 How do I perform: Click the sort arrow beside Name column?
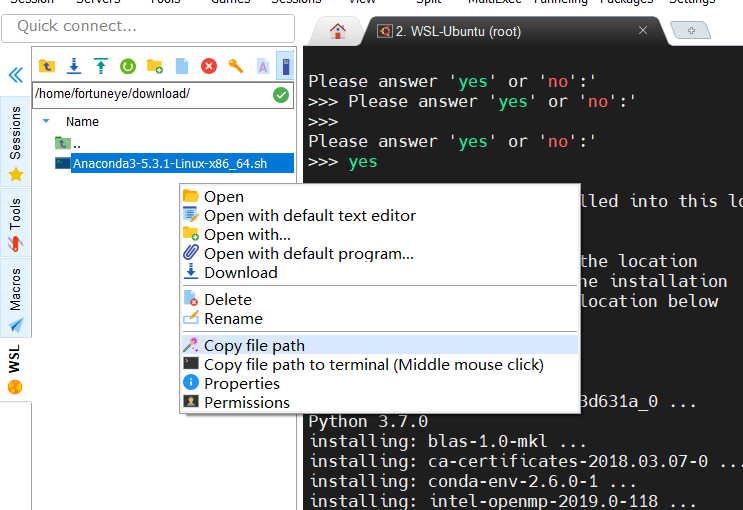(x=46, y=121)
